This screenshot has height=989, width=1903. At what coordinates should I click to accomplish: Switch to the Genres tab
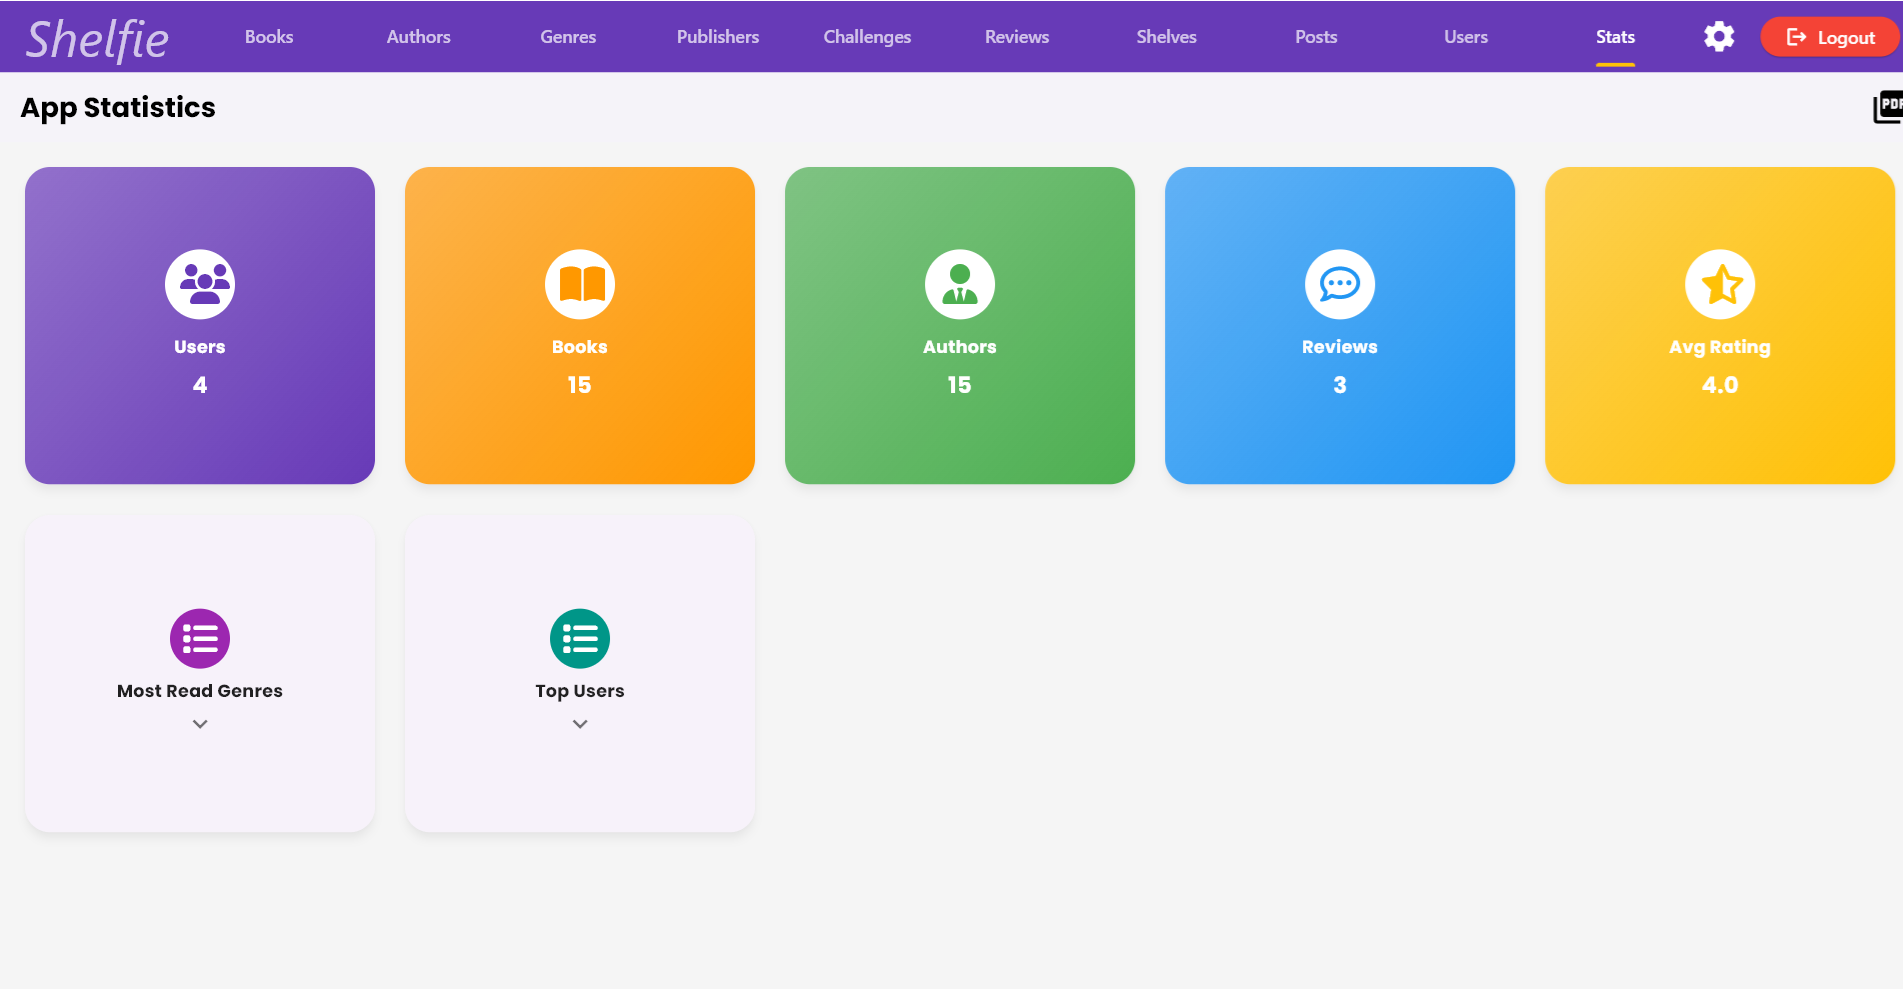coord(568,37)
